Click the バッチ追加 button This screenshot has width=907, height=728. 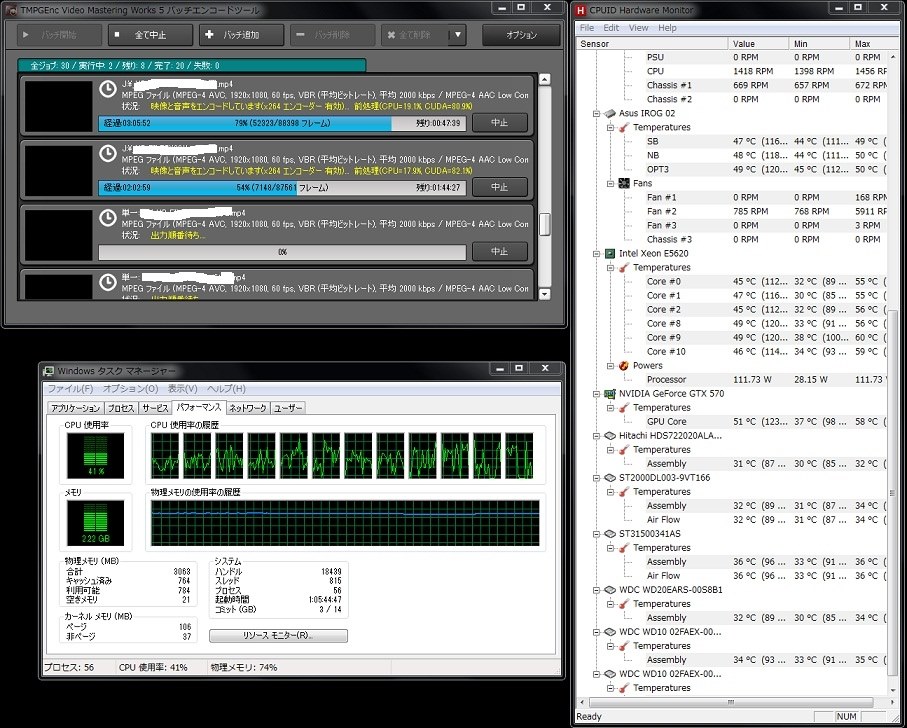241,35
